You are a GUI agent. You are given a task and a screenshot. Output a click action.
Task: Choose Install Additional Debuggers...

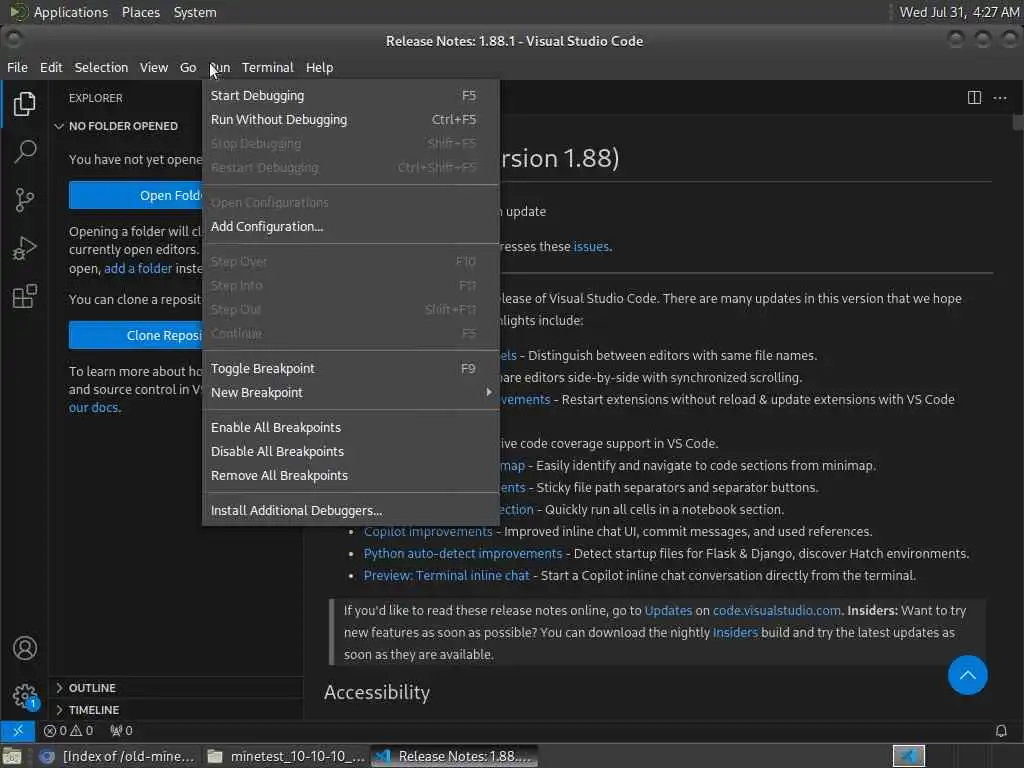coord(351,510)
